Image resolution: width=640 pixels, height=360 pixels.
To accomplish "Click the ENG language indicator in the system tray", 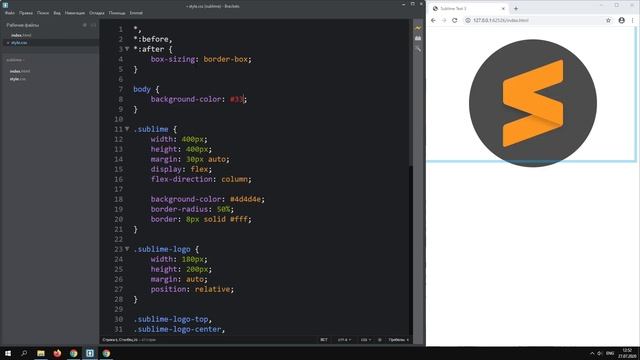I will [610, 353].
